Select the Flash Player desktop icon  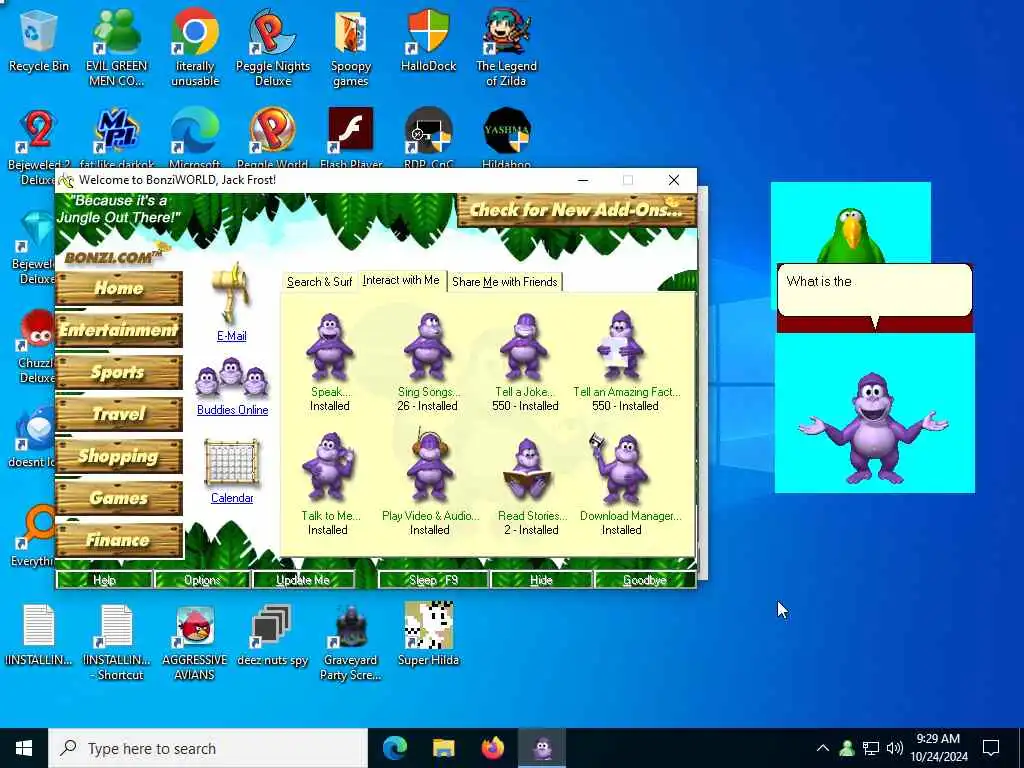coord(351,137)
